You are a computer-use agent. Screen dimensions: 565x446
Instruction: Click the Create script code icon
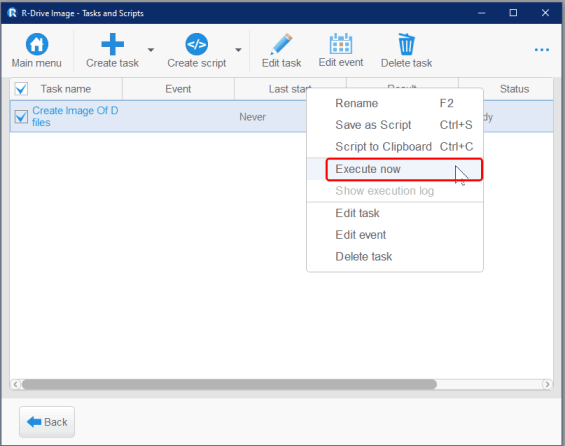click(x=196, y=44)
